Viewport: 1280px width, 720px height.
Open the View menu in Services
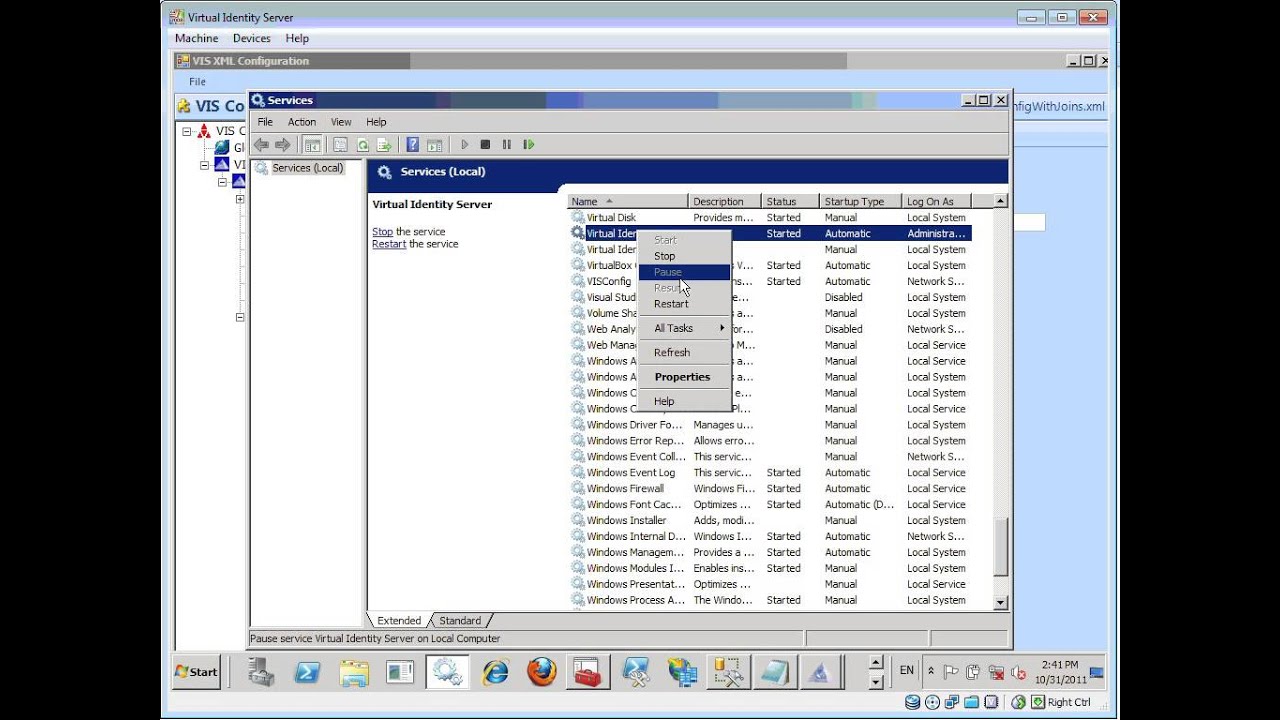pyautogui.click(x=341, y=122)
